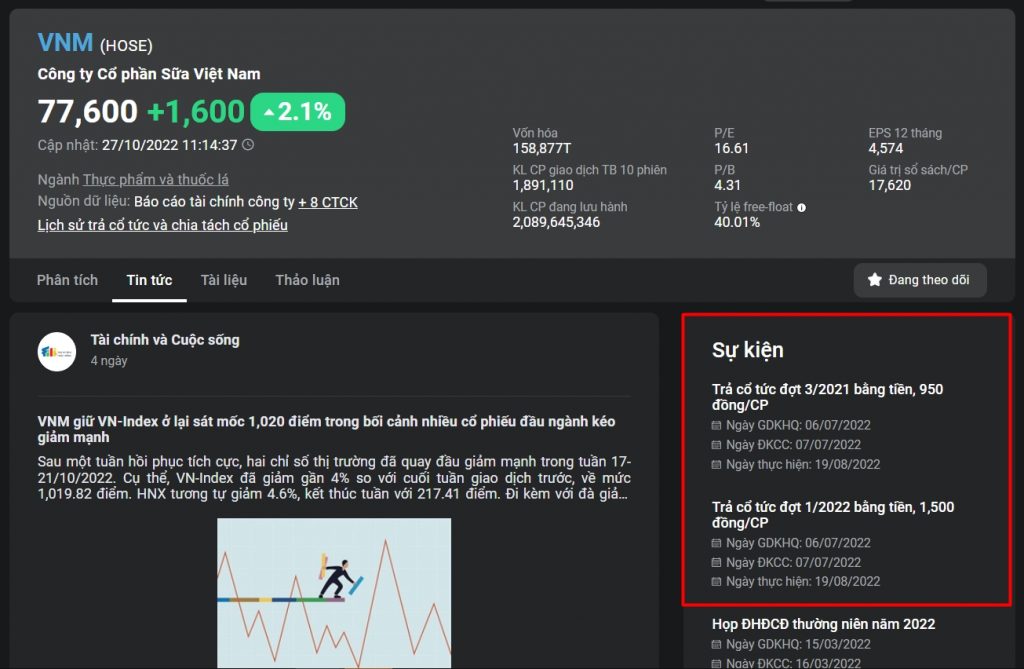Click calendar icon beside Ngày ĐKCC in đợt 3/2021 event
The width and height of the screenshot is (1024, 669).
click(x=716, y=445)
